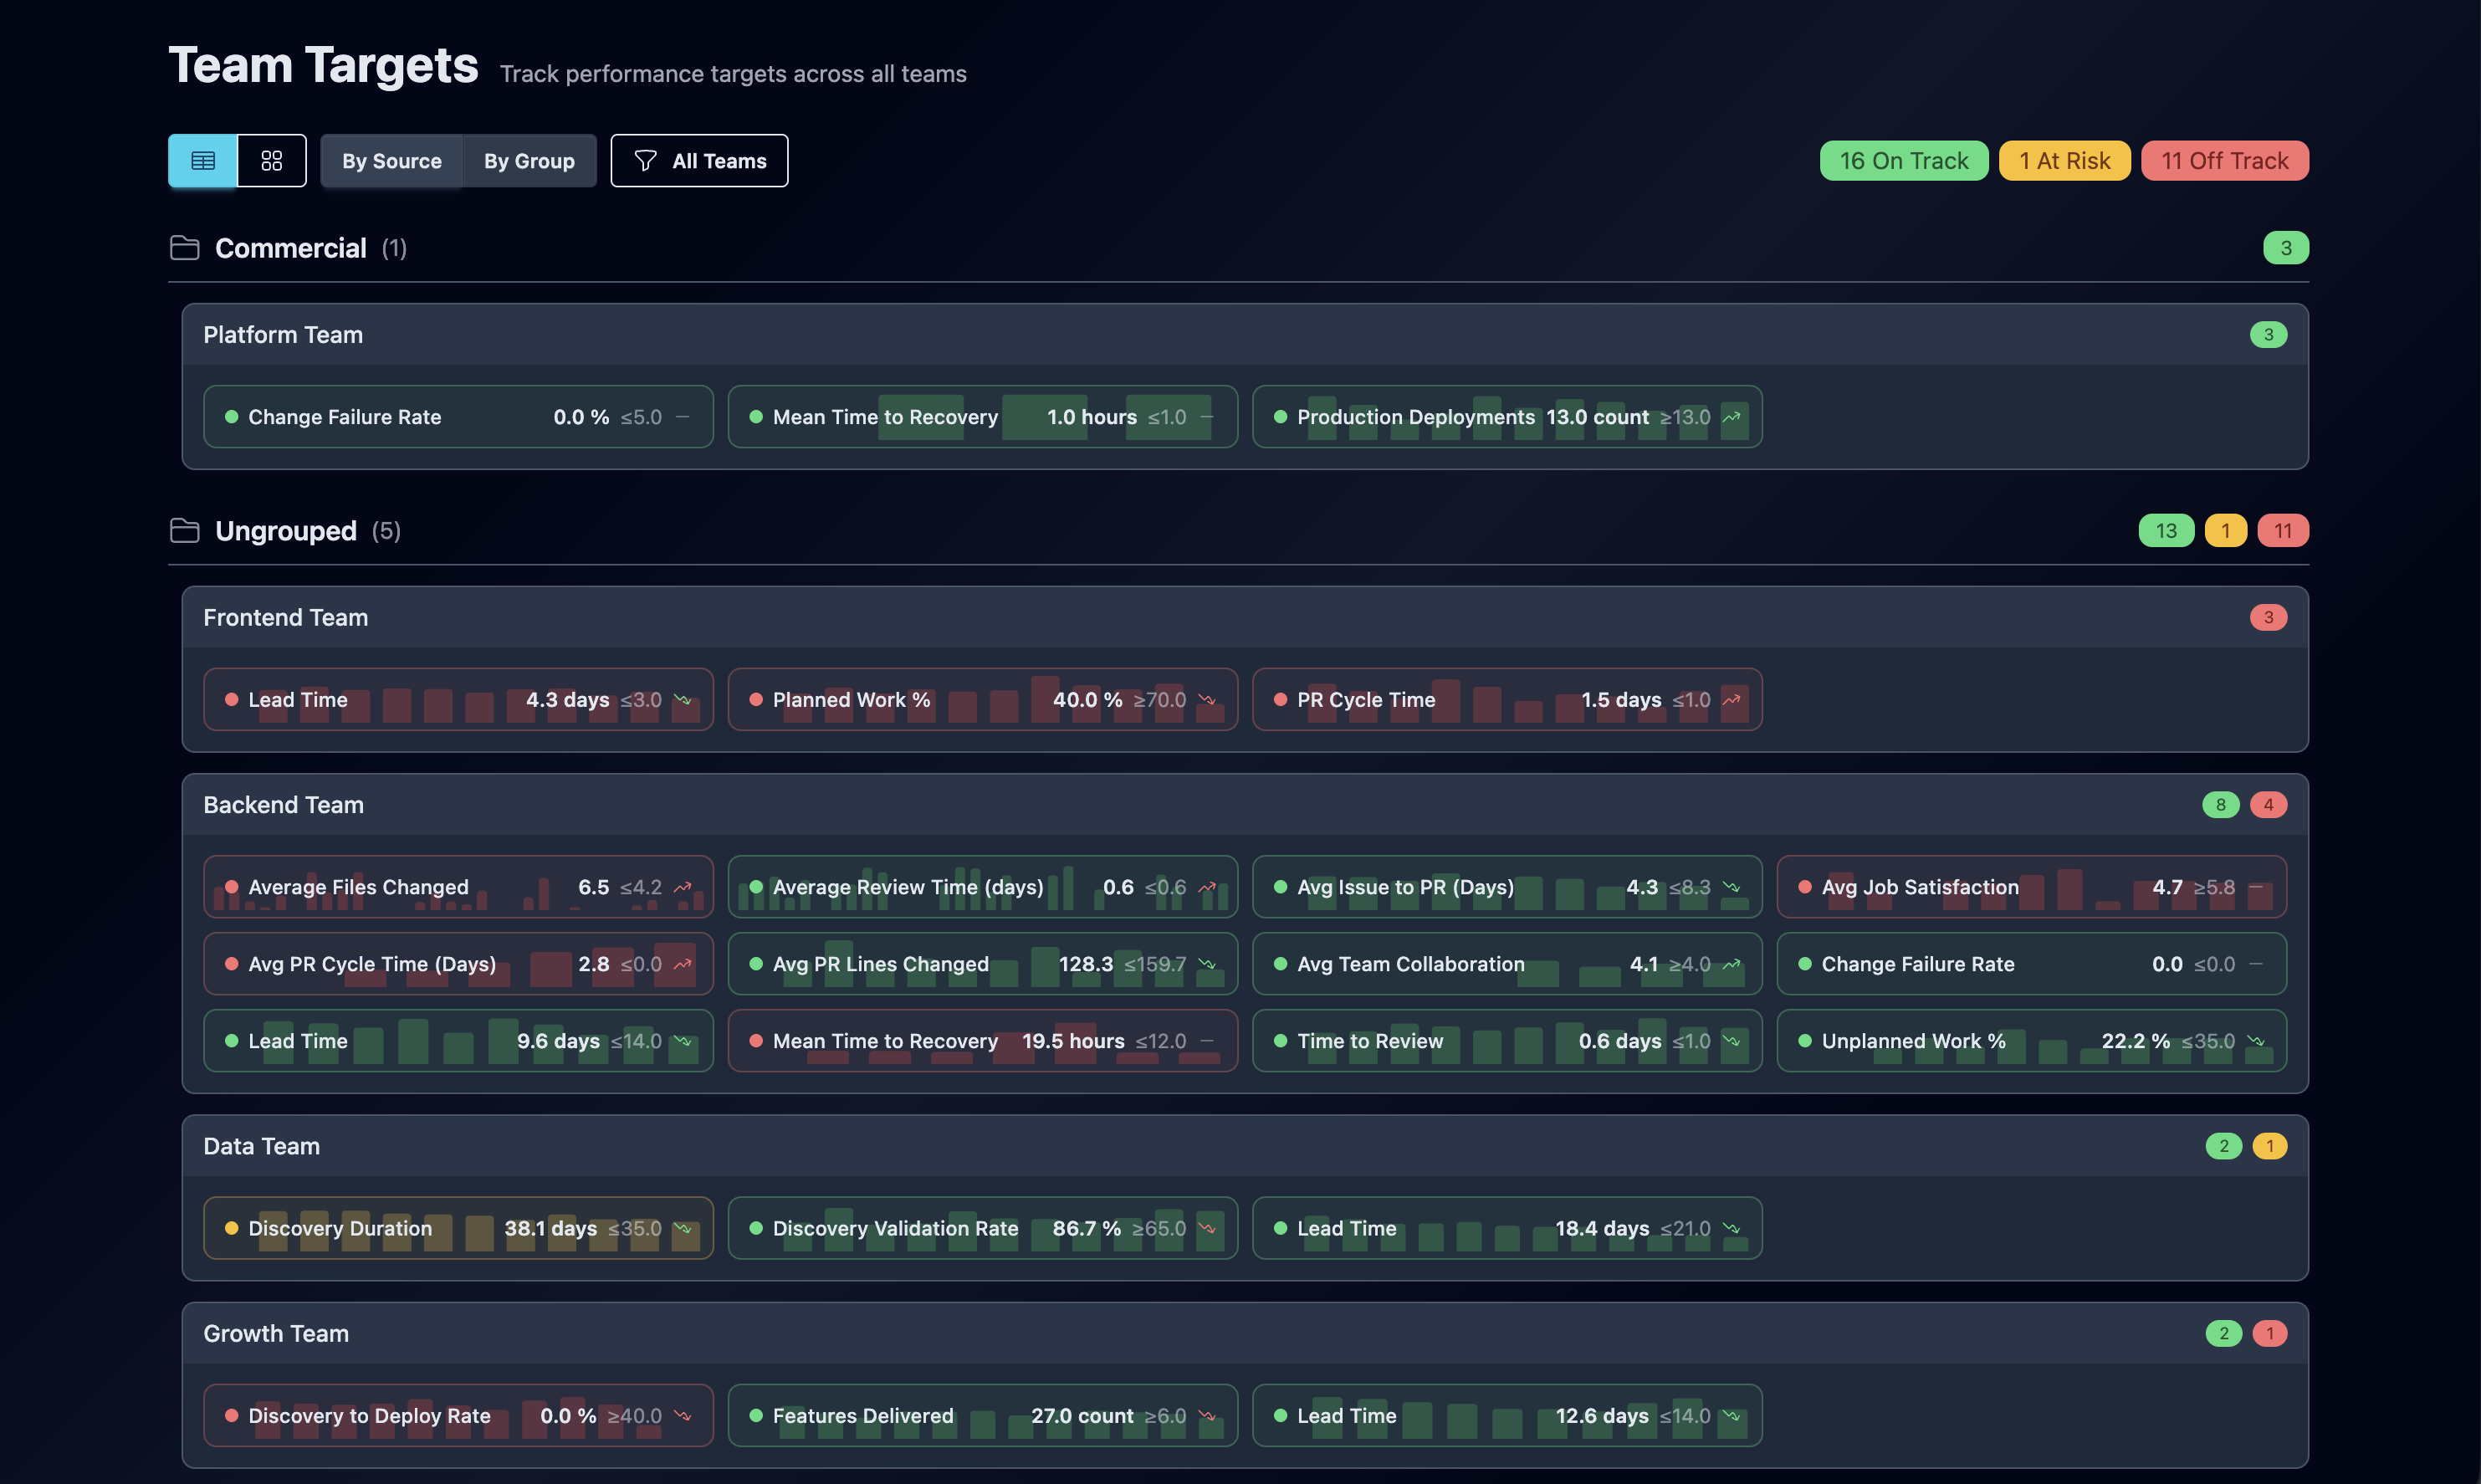The image size is (2481, 1484).
Task: Toggle the 16 On Track filter
Action: 1903,160
